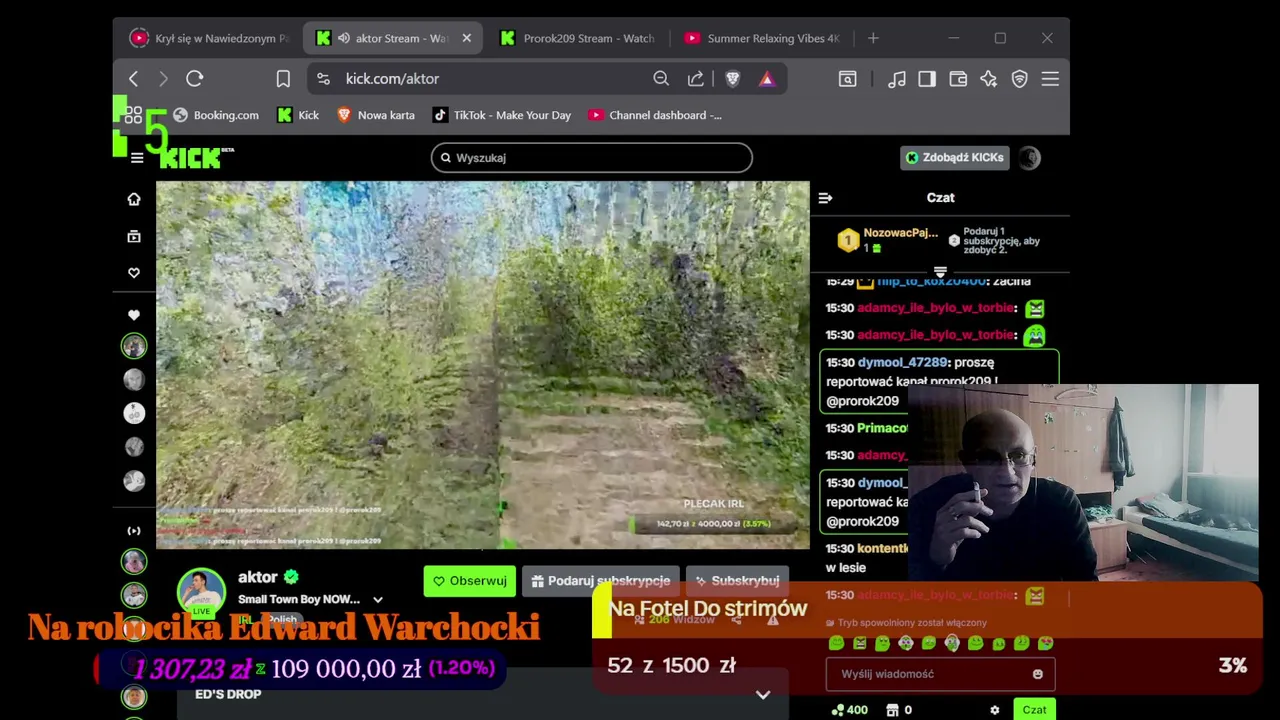This screenshot has height=720, width=1280.
Task: Click the dymool_47289 username in chat
Action: (x=902, y=362)
